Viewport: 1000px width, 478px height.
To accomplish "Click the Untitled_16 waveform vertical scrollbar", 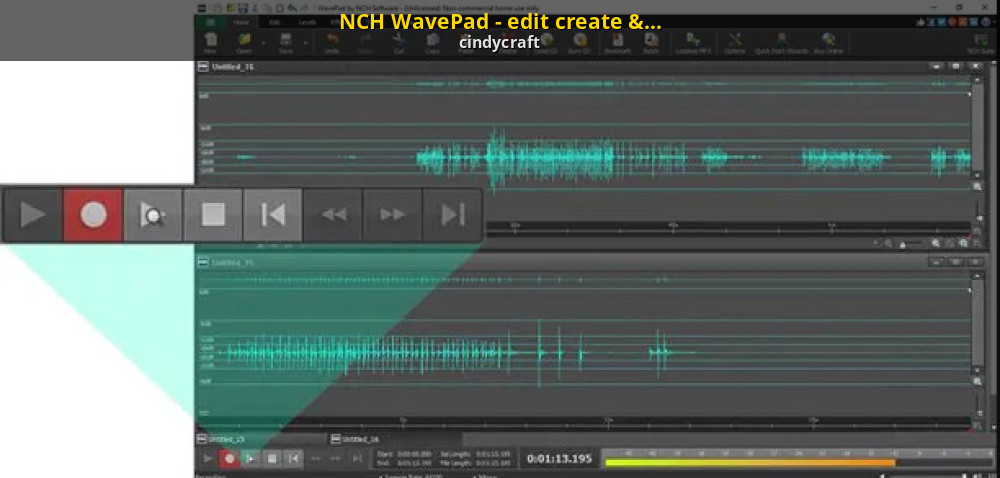I will point(976,127).
